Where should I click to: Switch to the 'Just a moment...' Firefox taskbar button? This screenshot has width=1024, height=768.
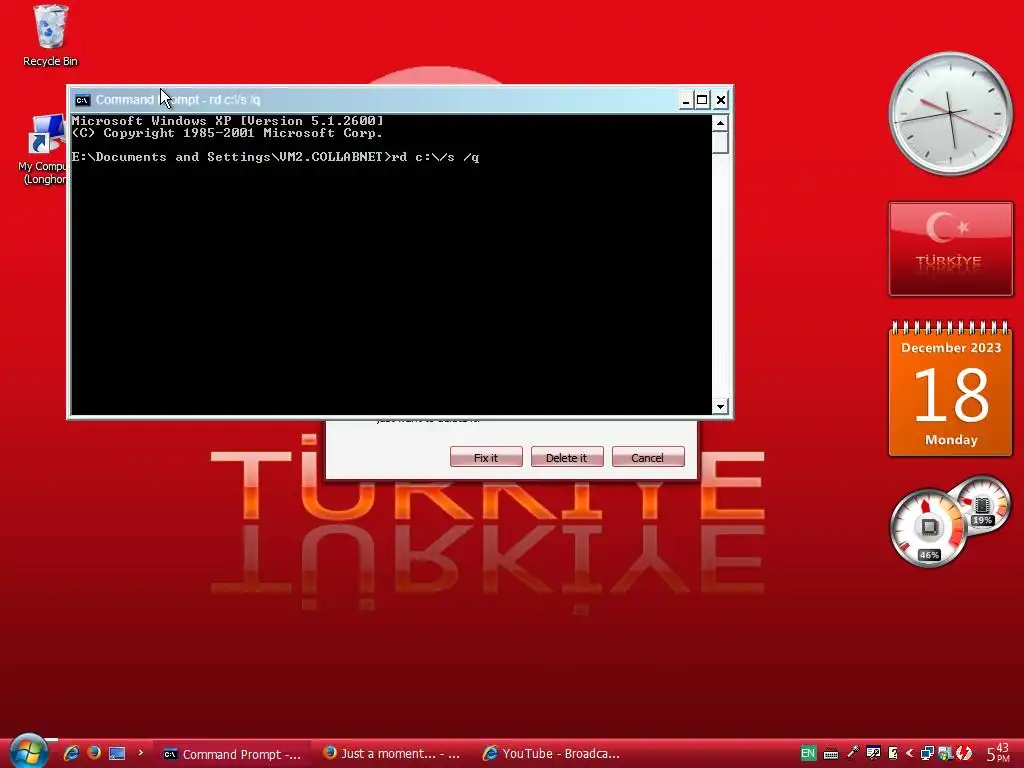click(391, 754)
